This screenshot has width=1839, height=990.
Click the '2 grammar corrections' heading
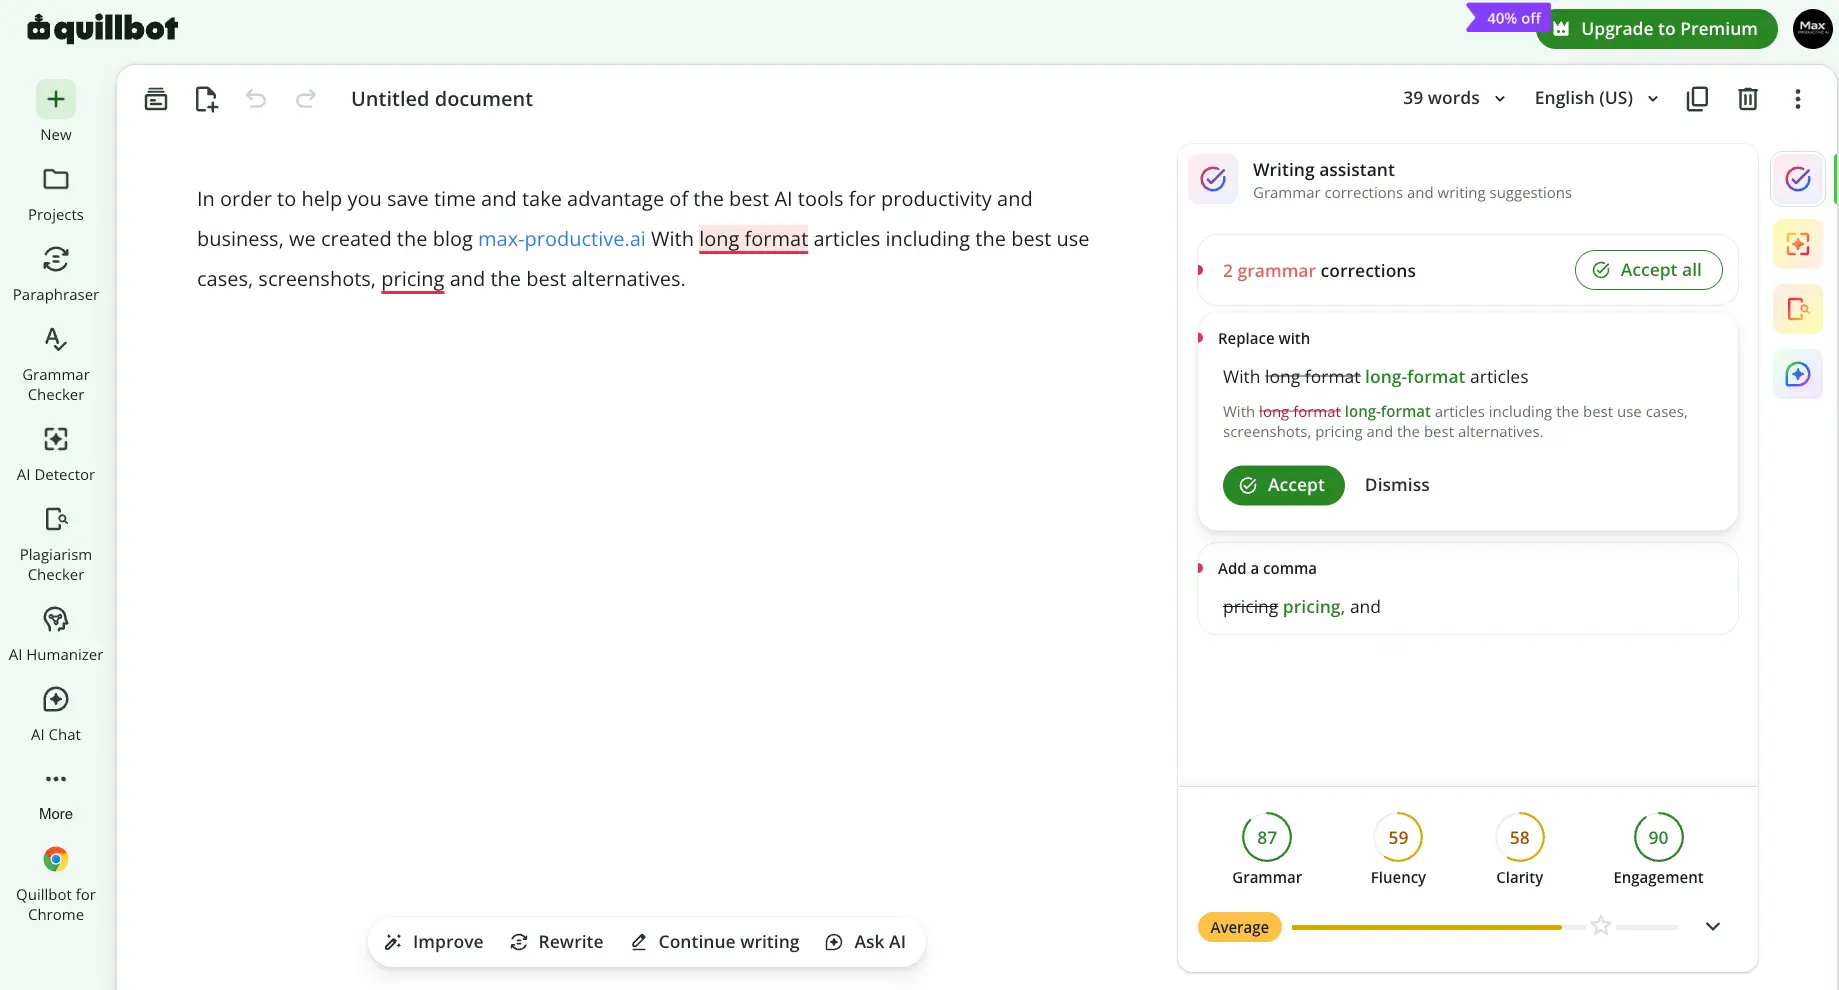pyautogui.click(x=1319, y=271)
